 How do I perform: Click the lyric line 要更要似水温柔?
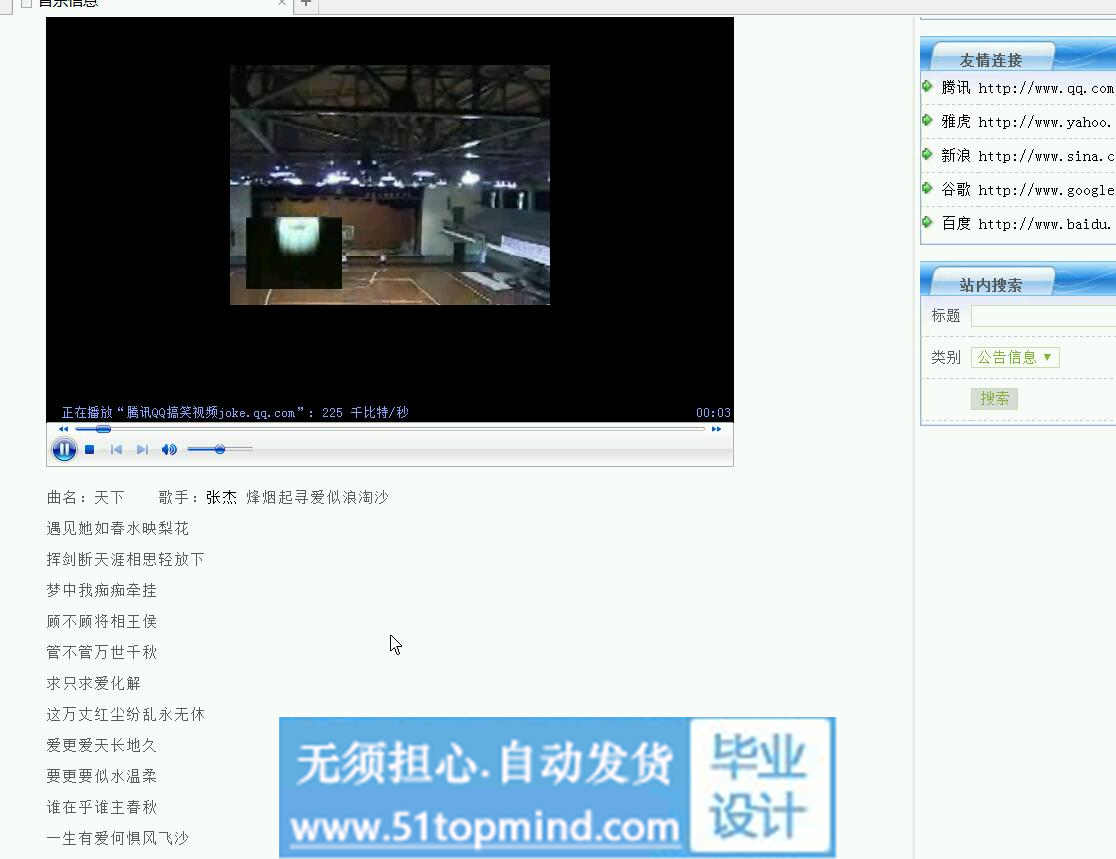pyautogui.click(x=102, y=776)
